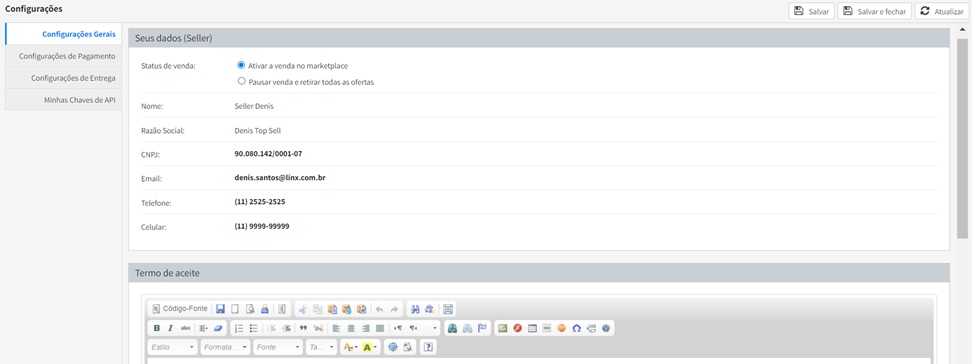Click the CNPJ value 90.080.142/0001-07
Screen dimensions: 972x364
click(268, 153)
